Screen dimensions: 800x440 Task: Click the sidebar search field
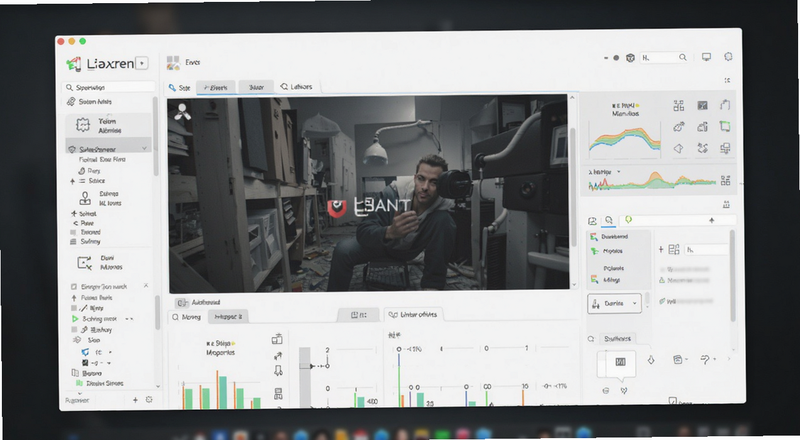coord(109,88)
